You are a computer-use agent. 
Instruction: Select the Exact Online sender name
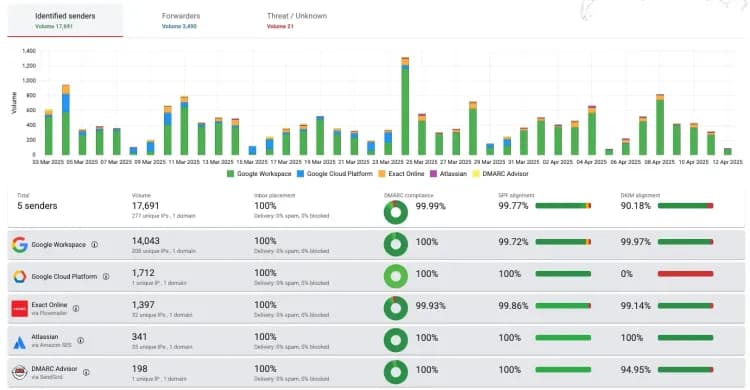pos(49,305)
